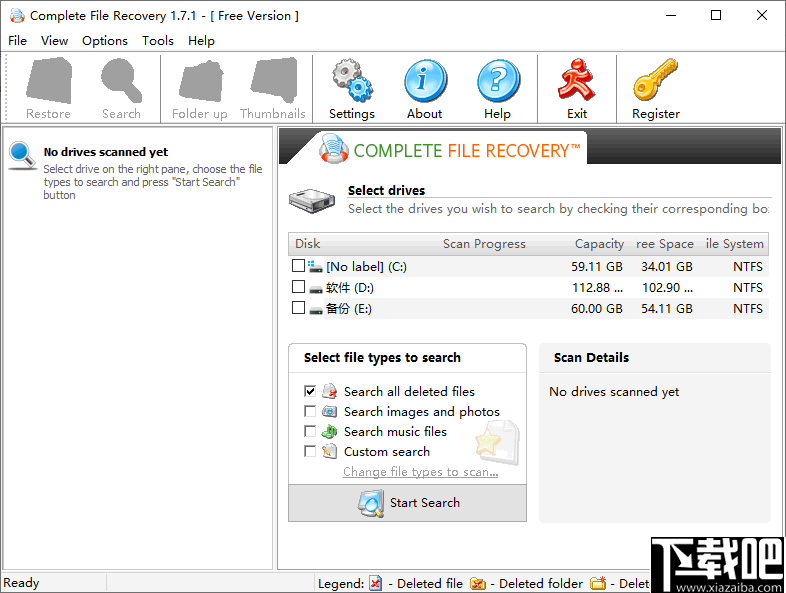
Task: Check the 软件 (D:) drive checkbox
Action: [298, 287]
